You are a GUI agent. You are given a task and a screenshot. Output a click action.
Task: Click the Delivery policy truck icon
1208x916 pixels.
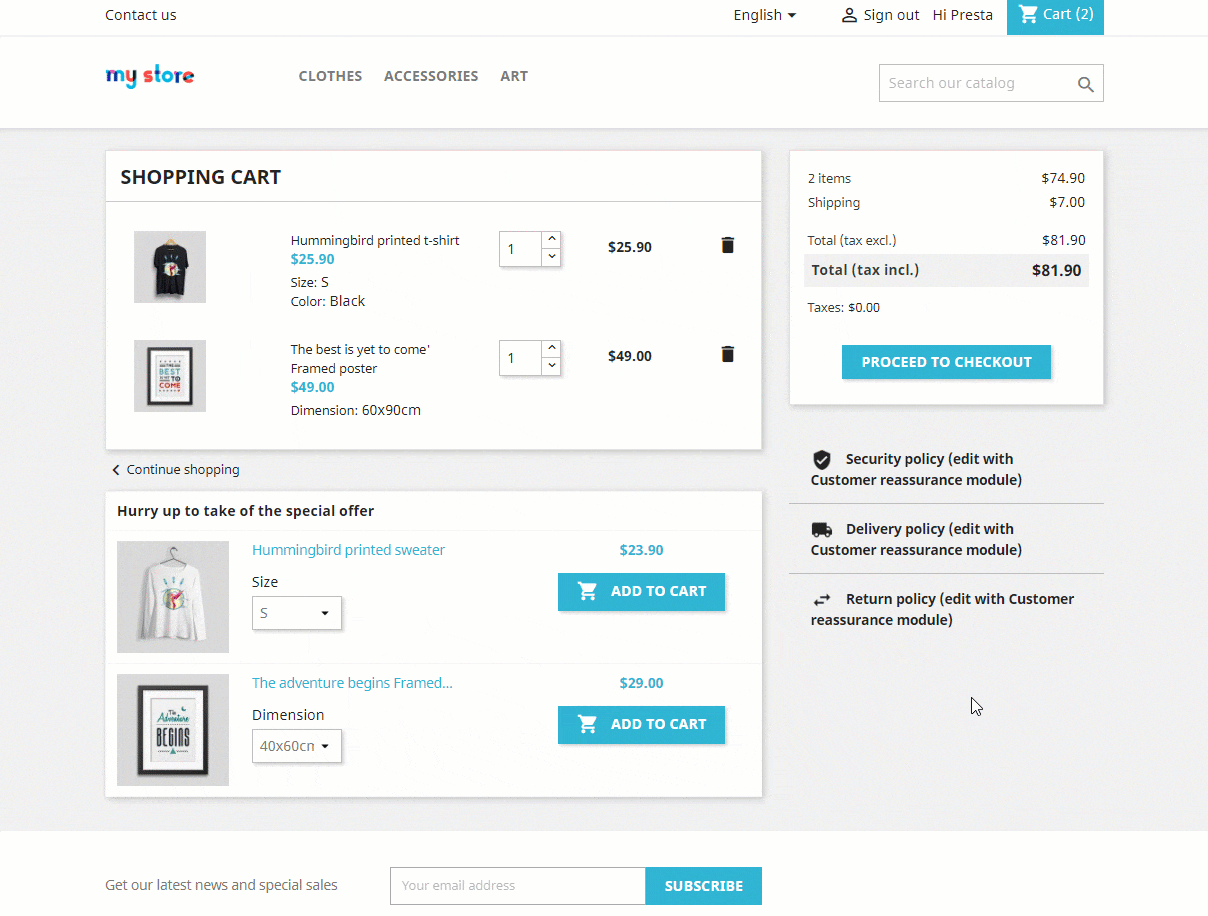click(822, 530)
